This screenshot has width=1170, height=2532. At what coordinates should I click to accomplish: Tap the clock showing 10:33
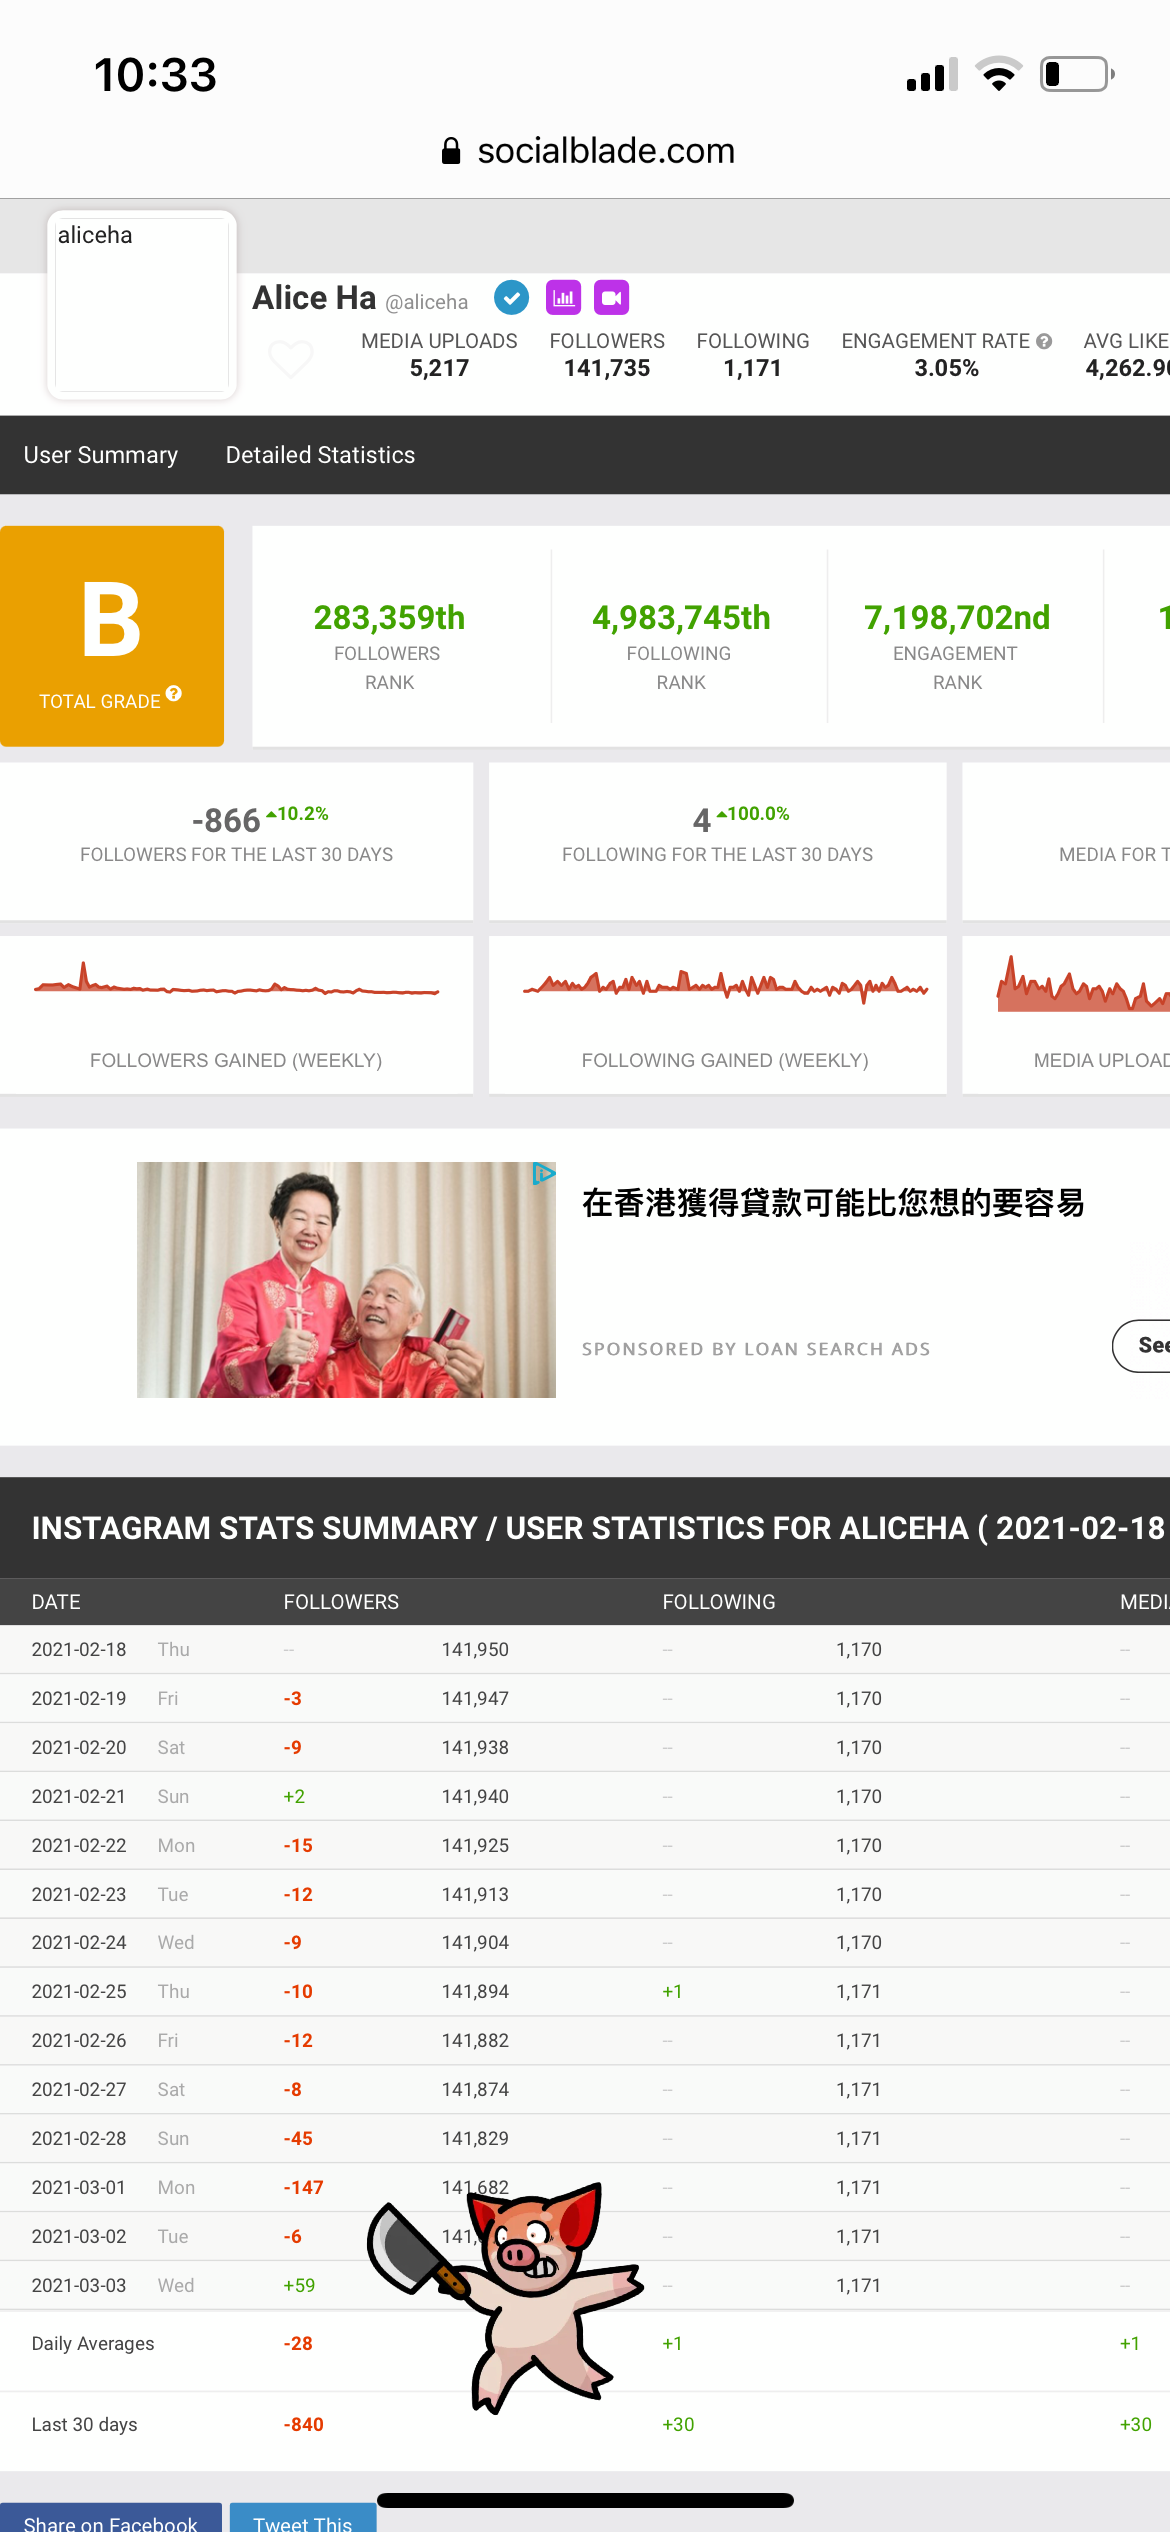(155, 75)
